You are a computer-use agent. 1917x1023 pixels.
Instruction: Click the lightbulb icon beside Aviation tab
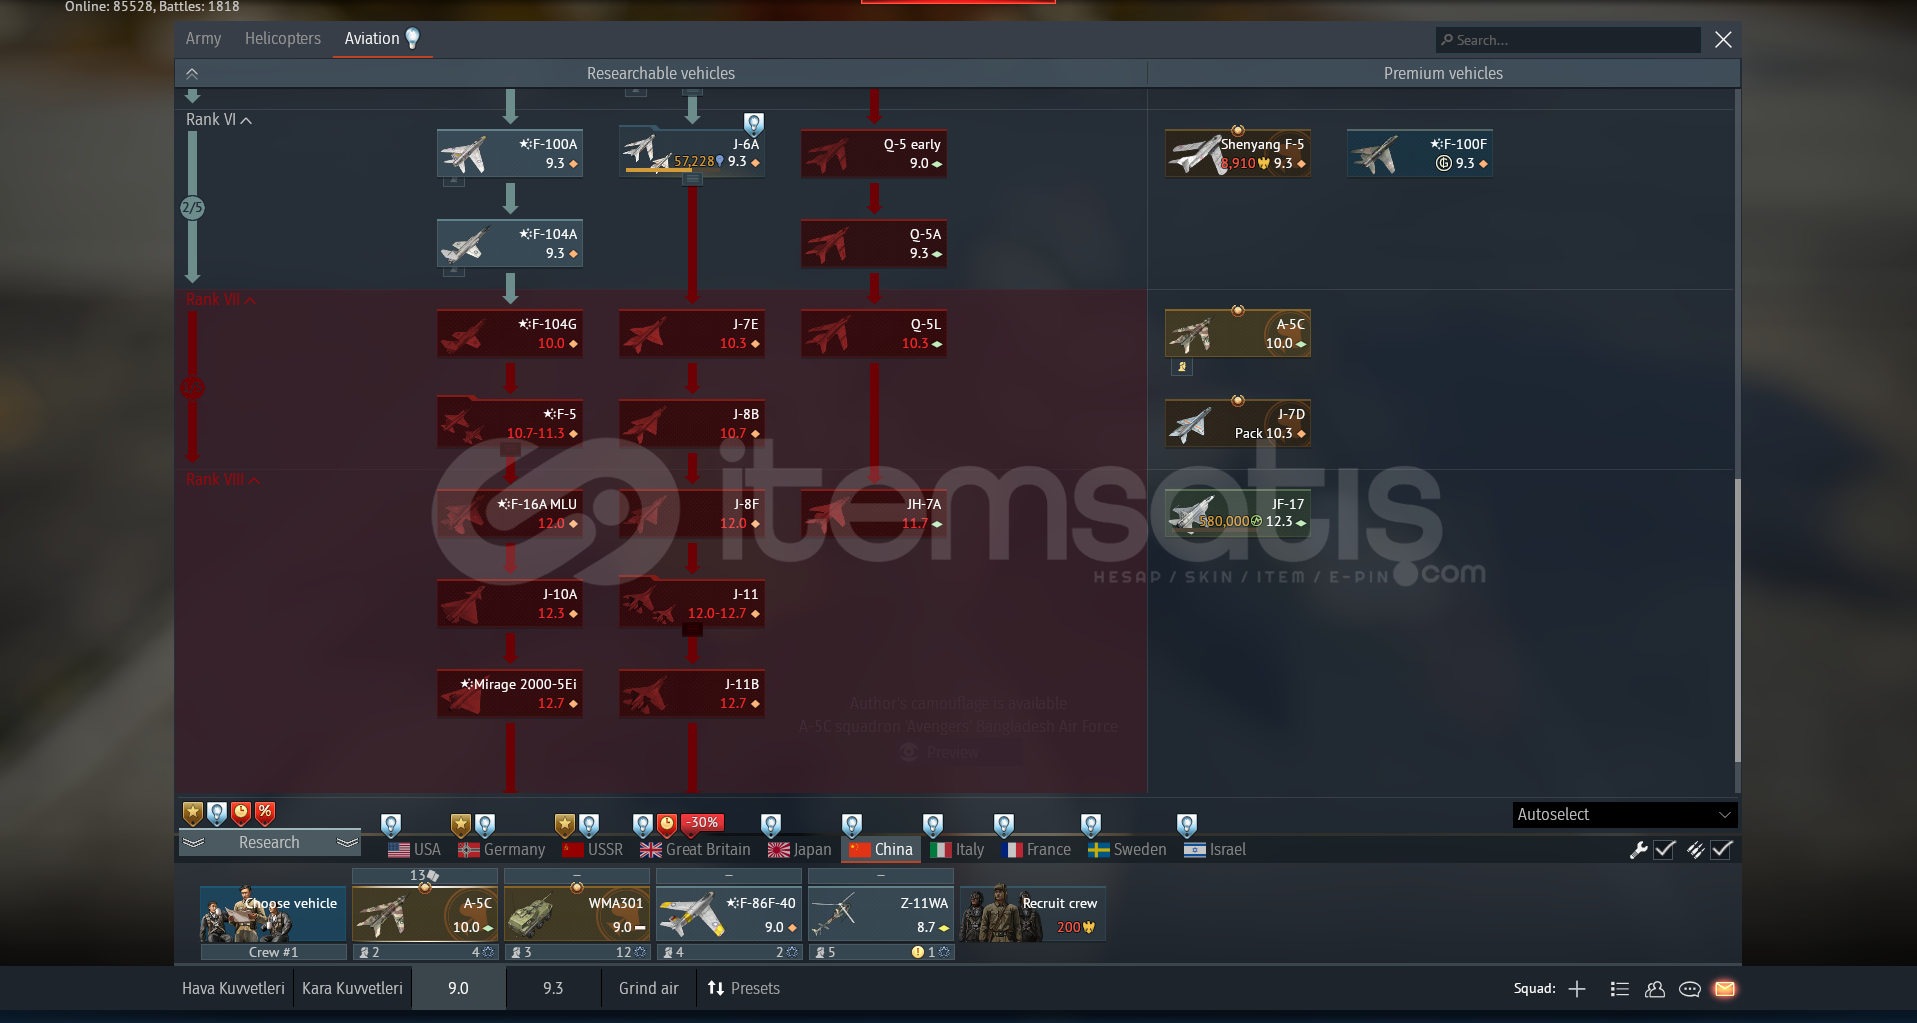pos(412,38)
